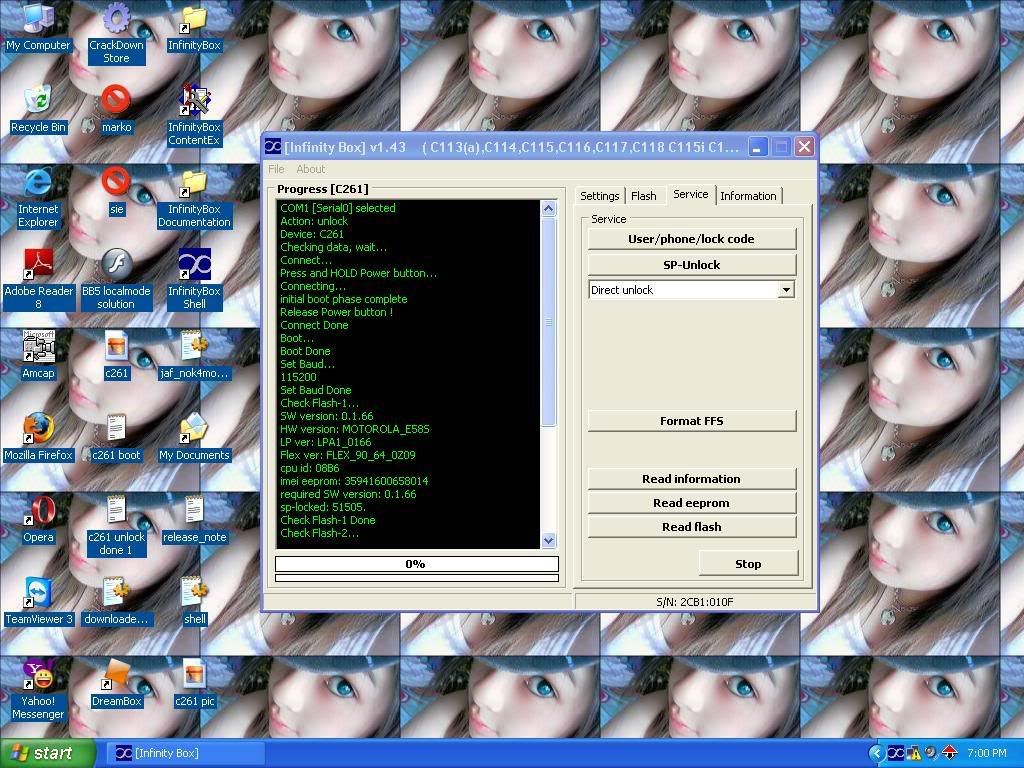
Task: Click the log scrollbar up arrow
Action: tap(549, 208)
